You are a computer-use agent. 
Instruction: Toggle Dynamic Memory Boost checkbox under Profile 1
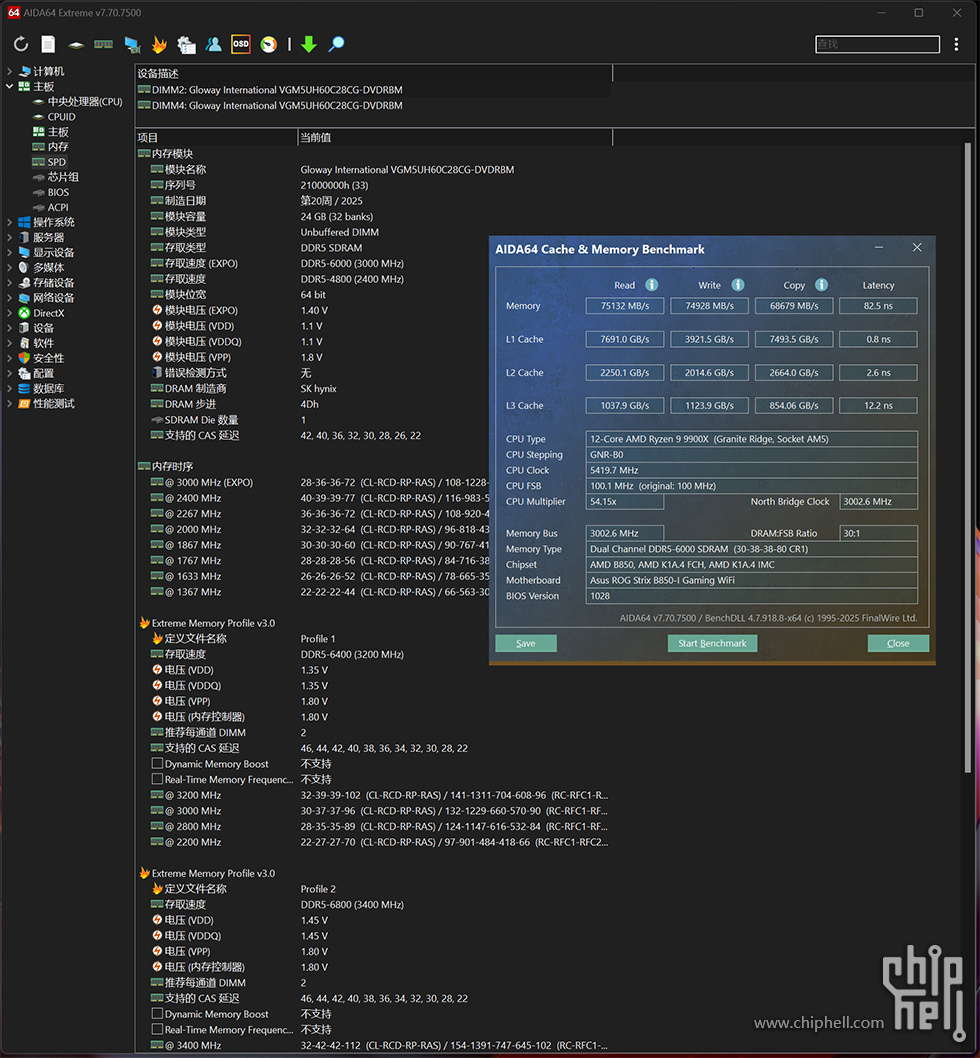click(x=157, y=764)
